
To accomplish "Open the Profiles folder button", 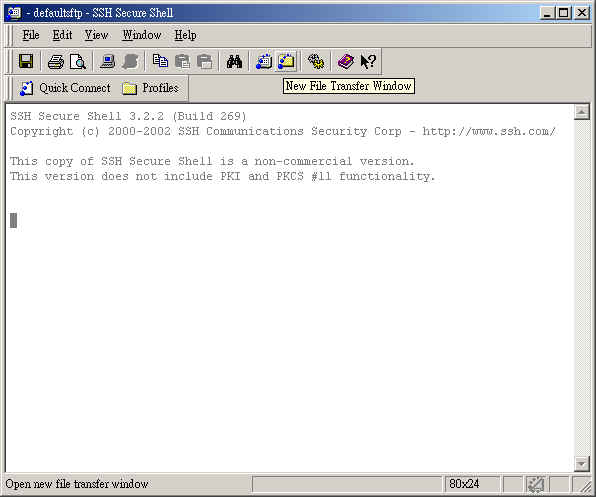I will 151,88.
